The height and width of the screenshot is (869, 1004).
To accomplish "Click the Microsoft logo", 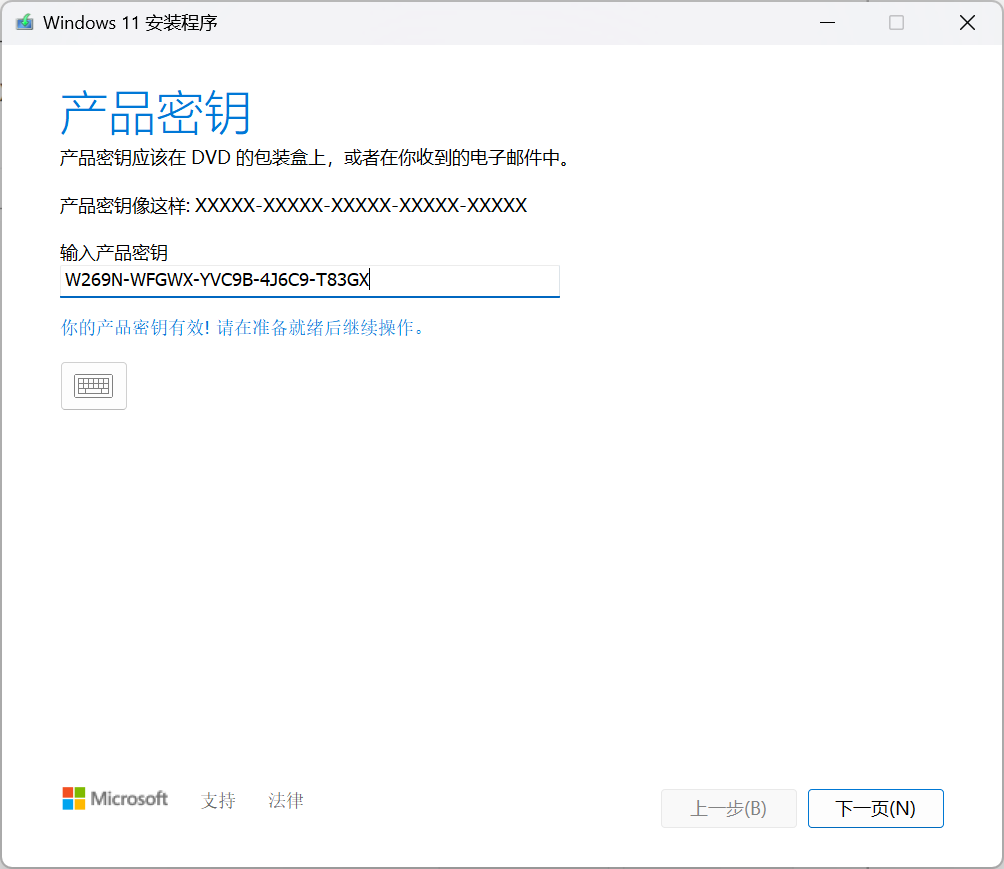I will click(x=115, y=799).
